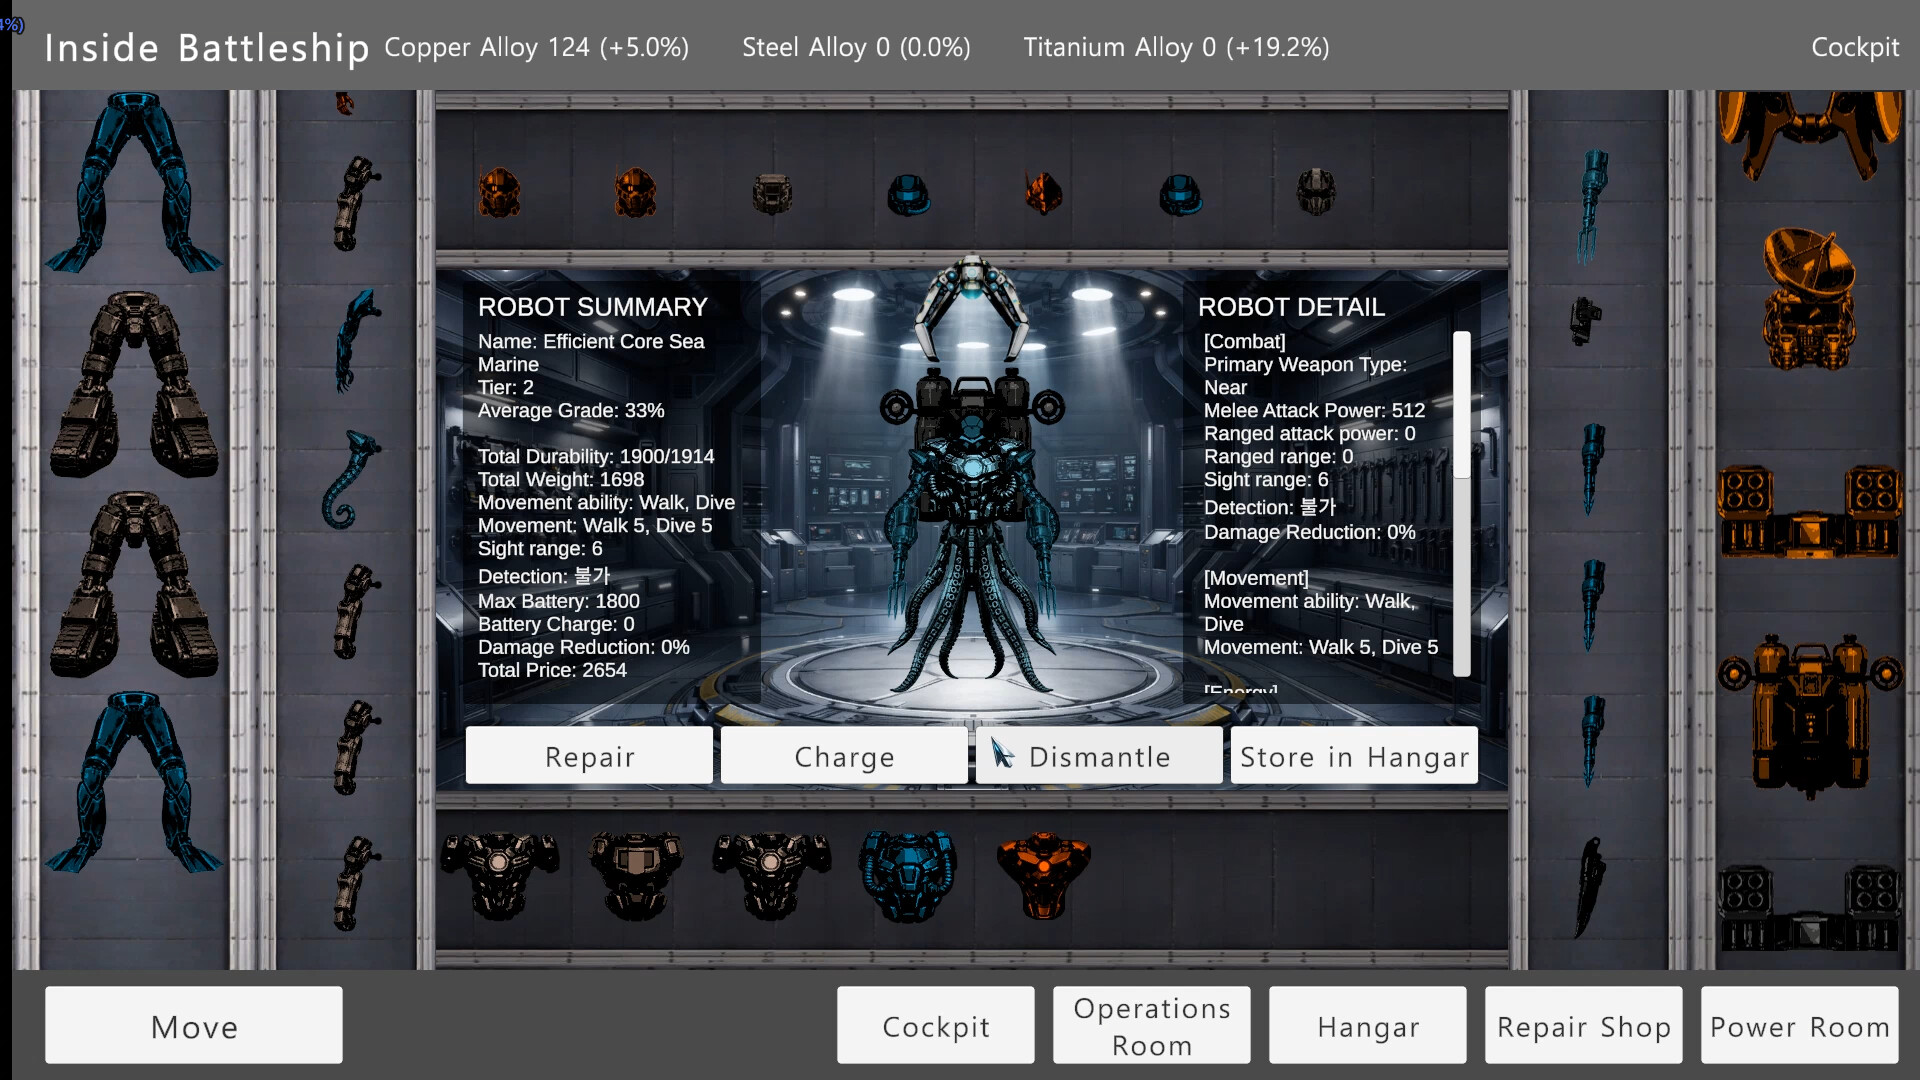Choose the orange twin-tank backpack
This screenshot has height=1080, width=1920.
point(1809,715)
